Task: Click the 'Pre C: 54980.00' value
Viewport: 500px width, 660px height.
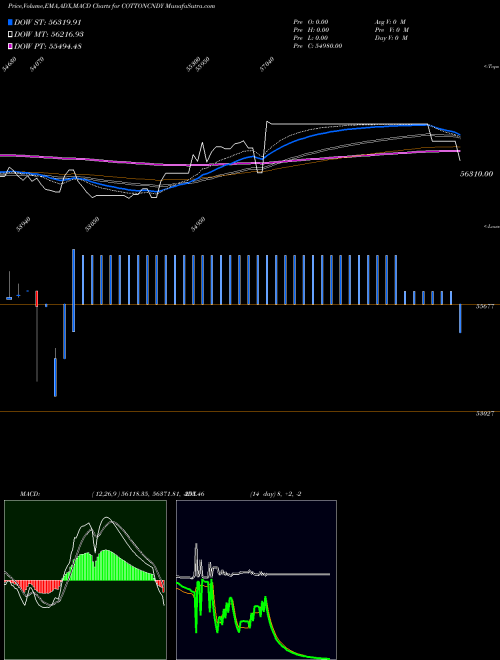Action: (317, 46)
